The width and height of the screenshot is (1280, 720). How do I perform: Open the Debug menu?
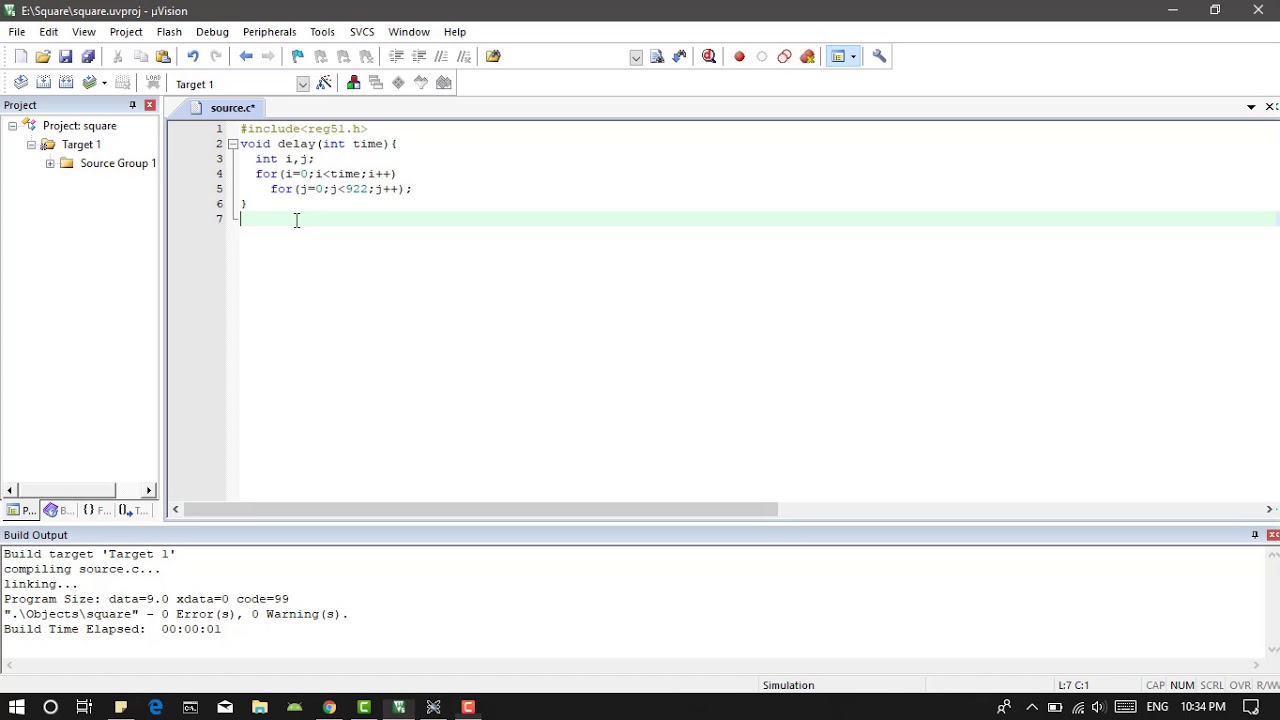pyautogui.click(x=212, y=32)
